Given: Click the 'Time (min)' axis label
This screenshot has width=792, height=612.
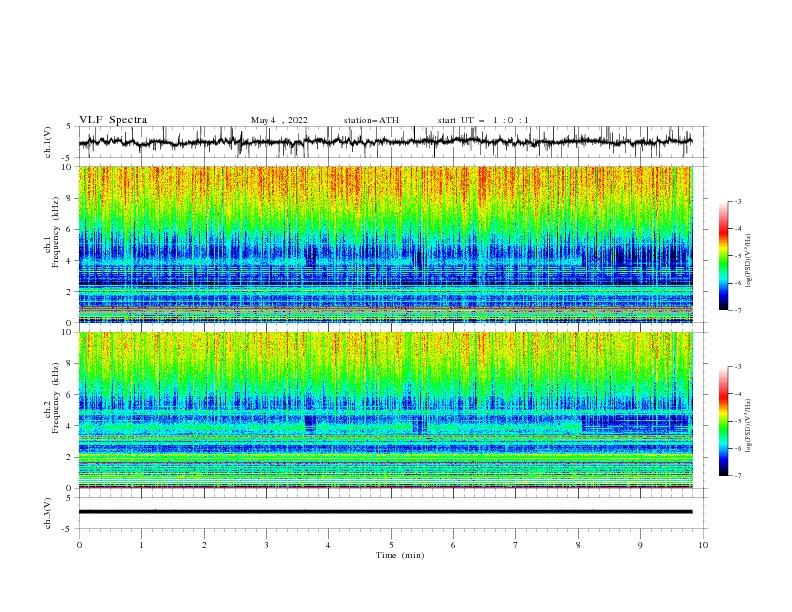Looking at the screenshot, I should [x=400, y=555].
